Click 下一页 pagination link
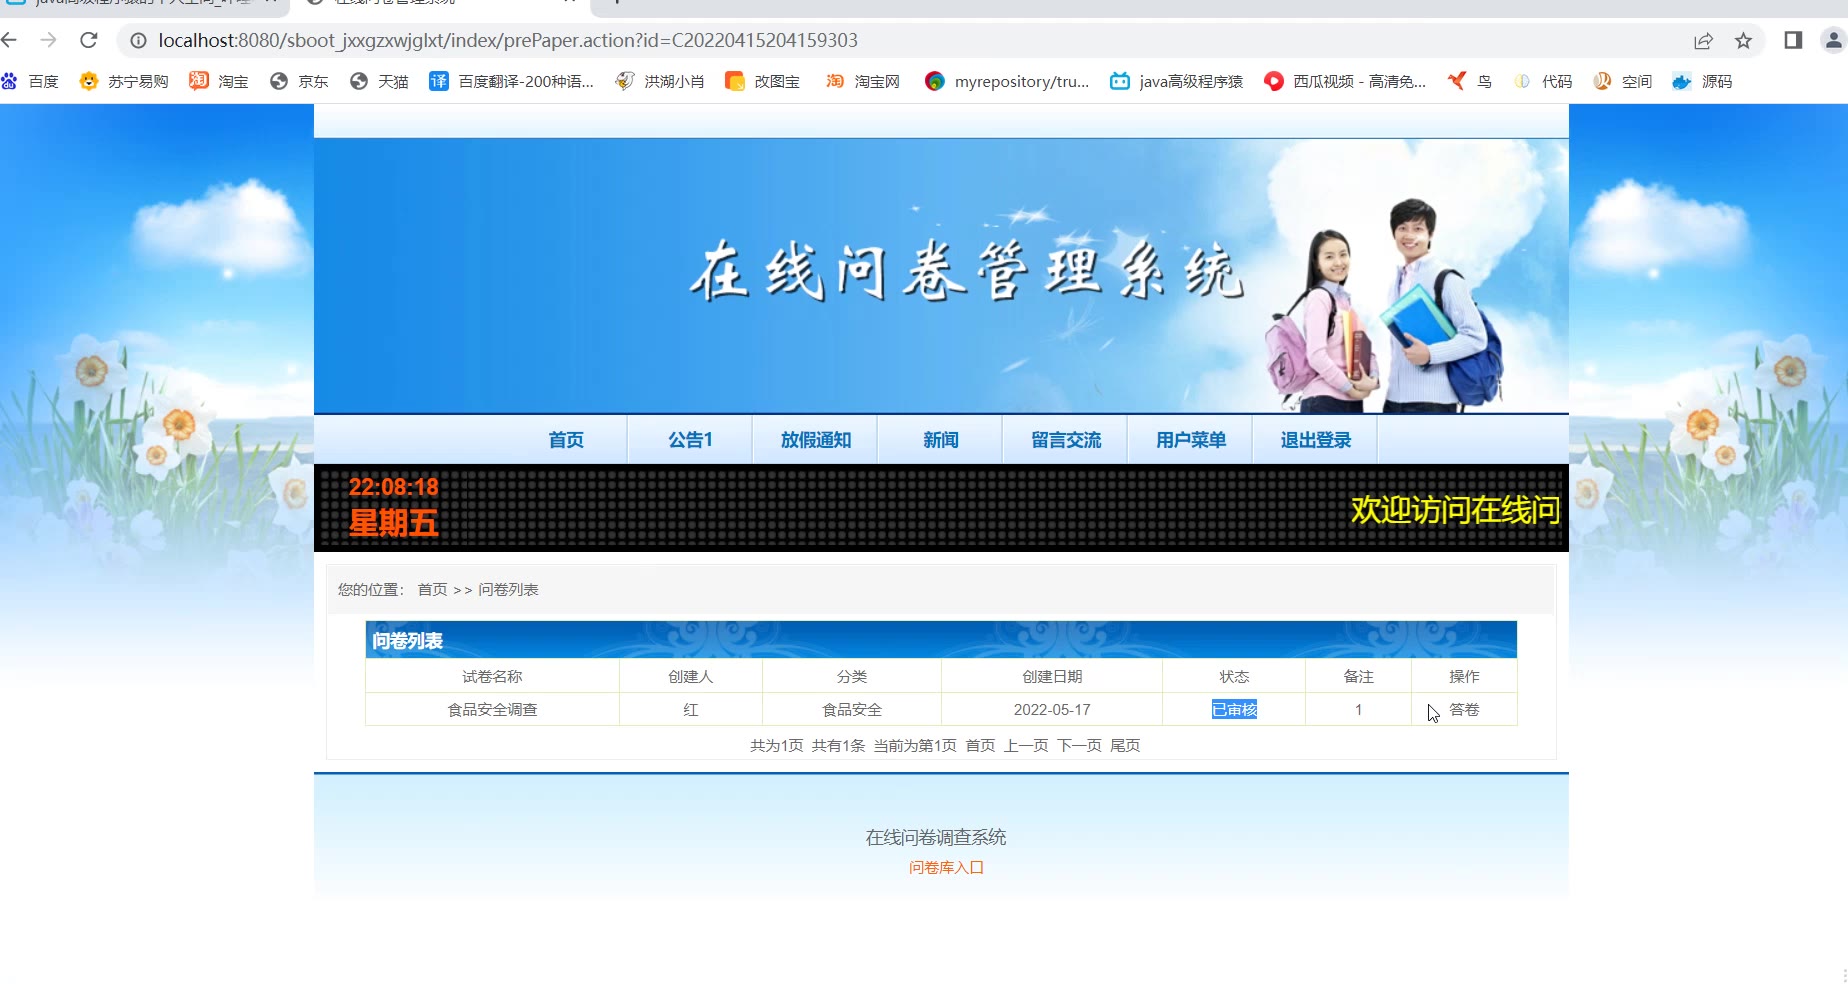The width and height of the screenshot is (1848, 984). tap(1079, 746)
